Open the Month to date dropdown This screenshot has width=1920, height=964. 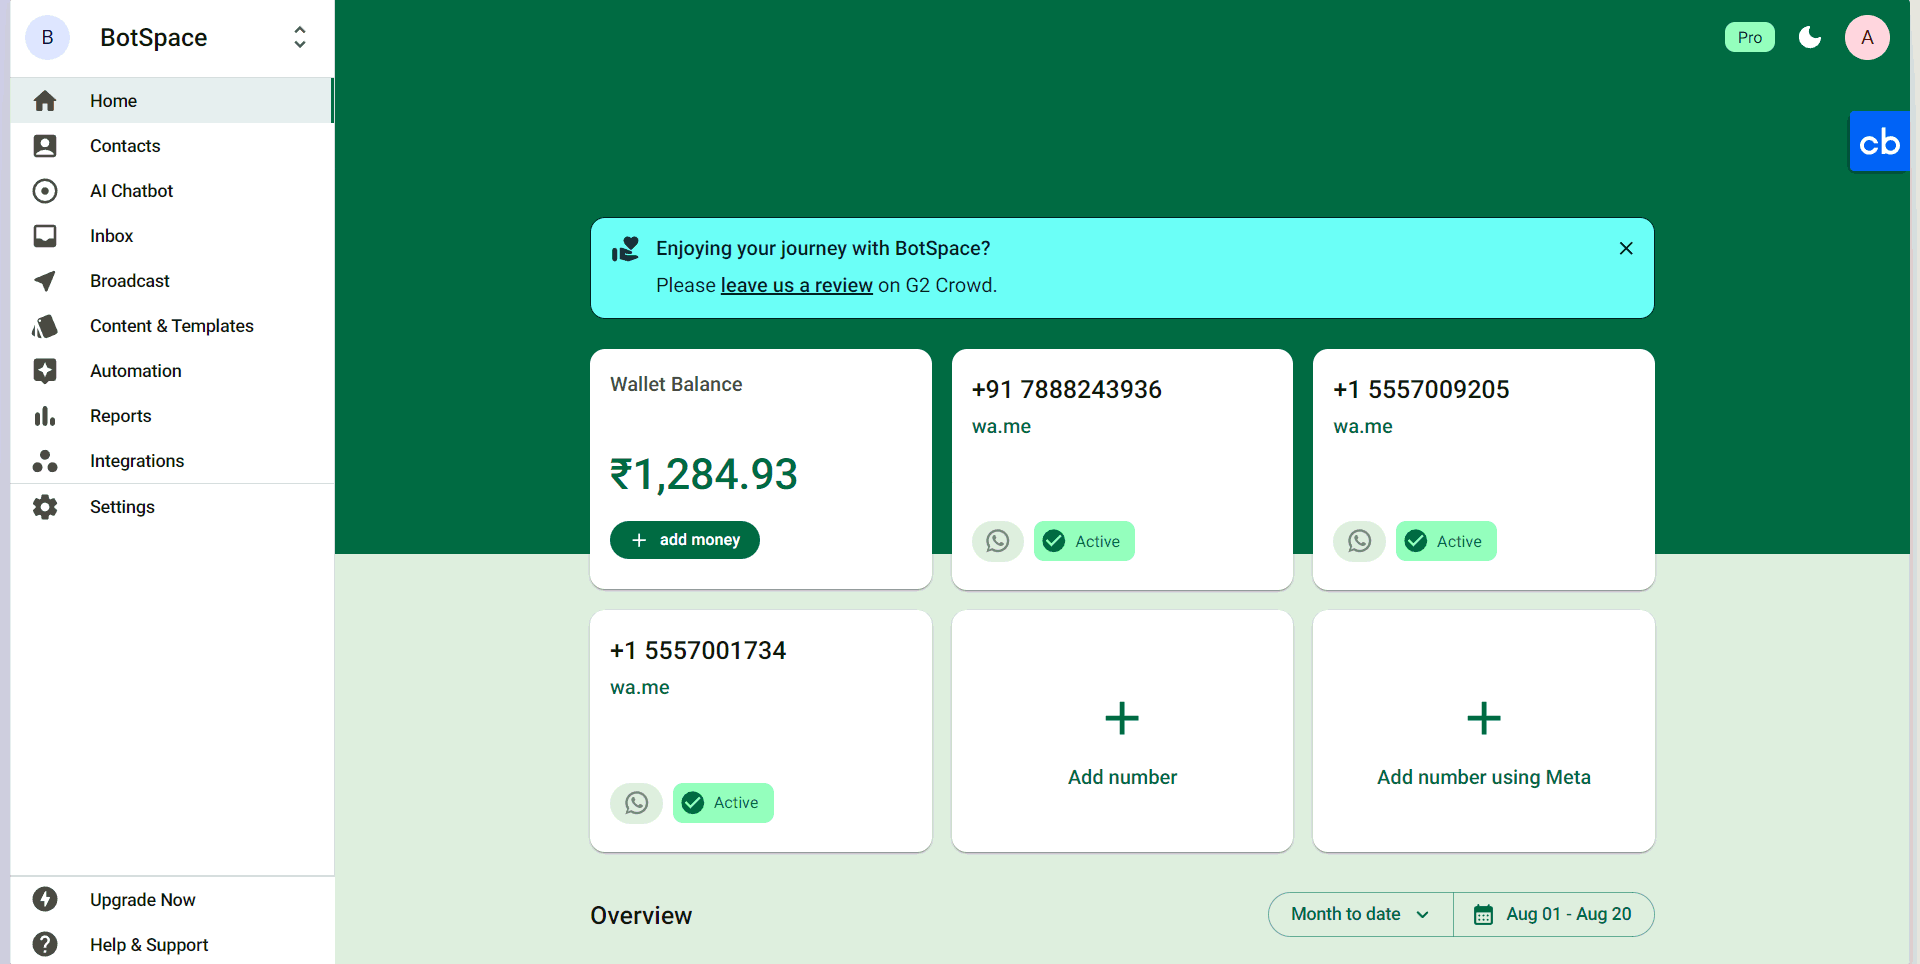pyautogui.click(x=1360, y=914)
